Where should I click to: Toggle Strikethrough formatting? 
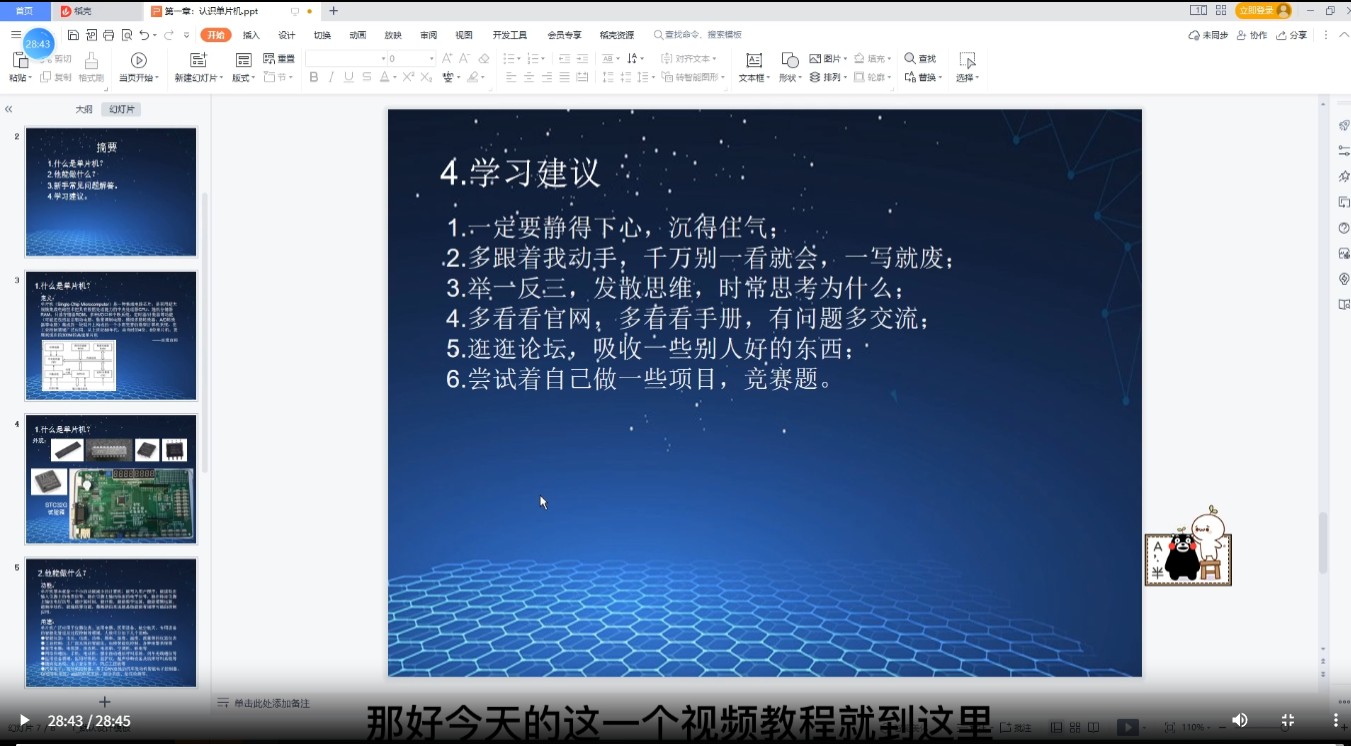pyautogui.click(x=368, y=77)
